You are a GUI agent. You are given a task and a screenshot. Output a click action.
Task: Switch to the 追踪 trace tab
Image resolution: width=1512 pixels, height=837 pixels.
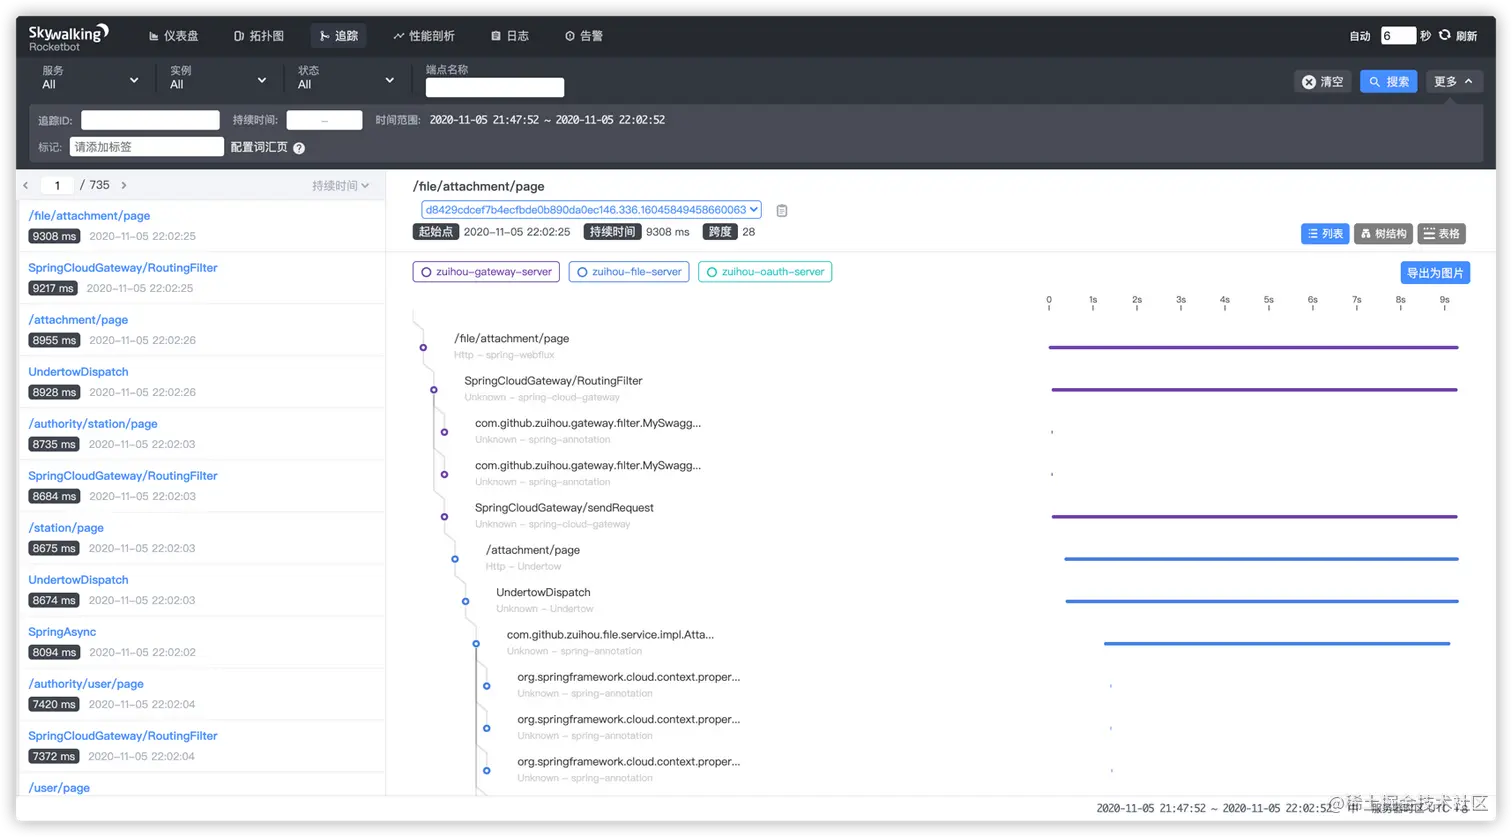click(339, 36)
